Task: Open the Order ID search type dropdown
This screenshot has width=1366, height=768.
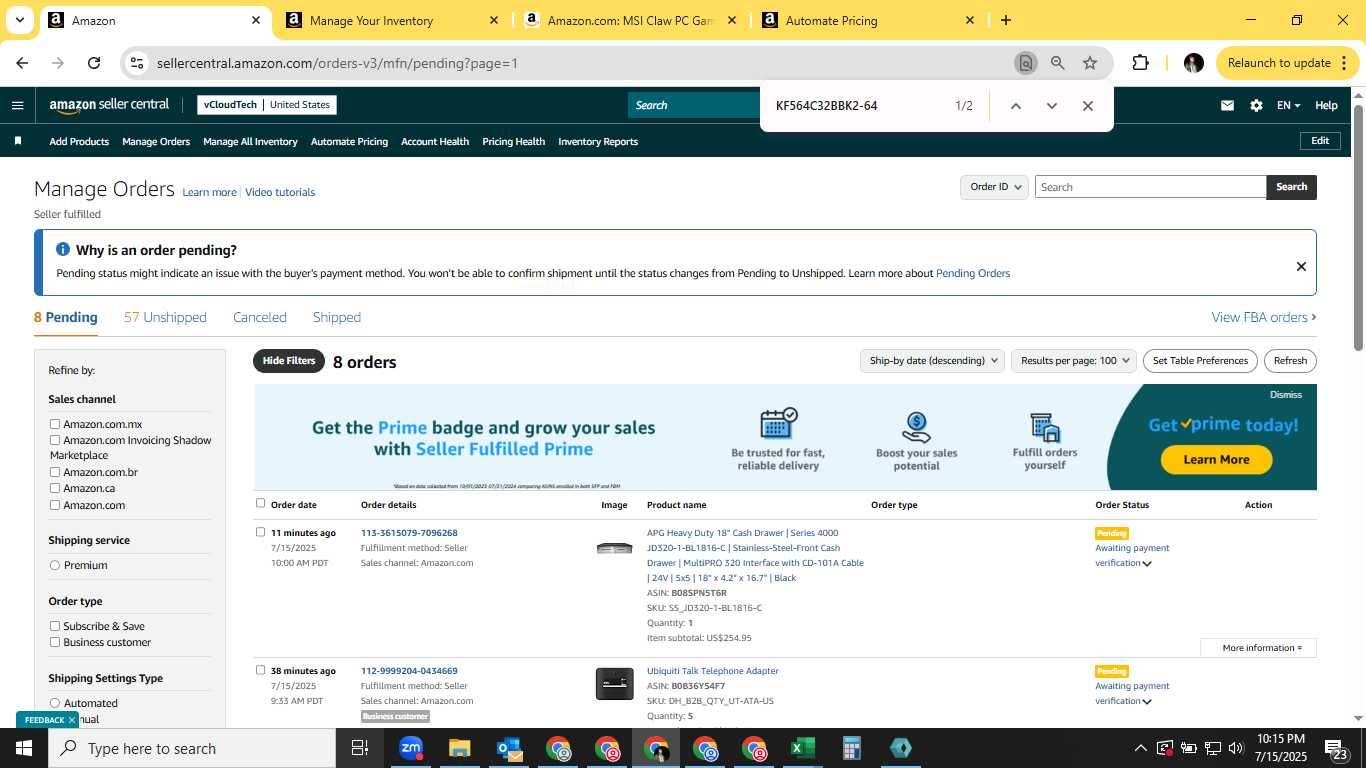Action: [995, 187]
